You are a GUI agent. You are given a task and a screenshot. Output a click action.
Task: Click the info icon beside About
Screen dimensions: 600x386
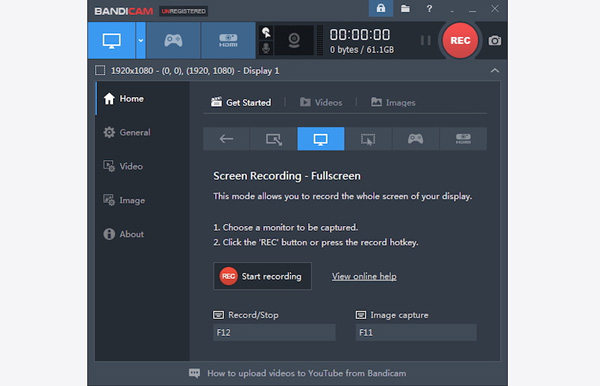click(x=109, y=234)
